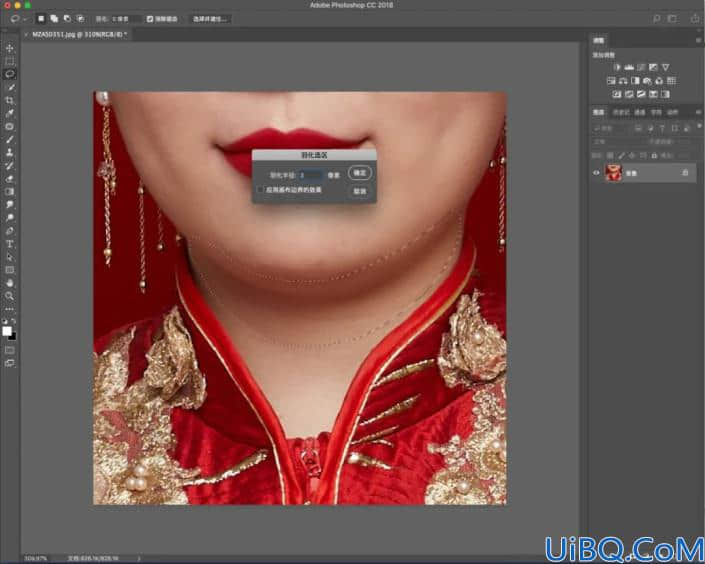Select the Crop tool

point(9,100)
